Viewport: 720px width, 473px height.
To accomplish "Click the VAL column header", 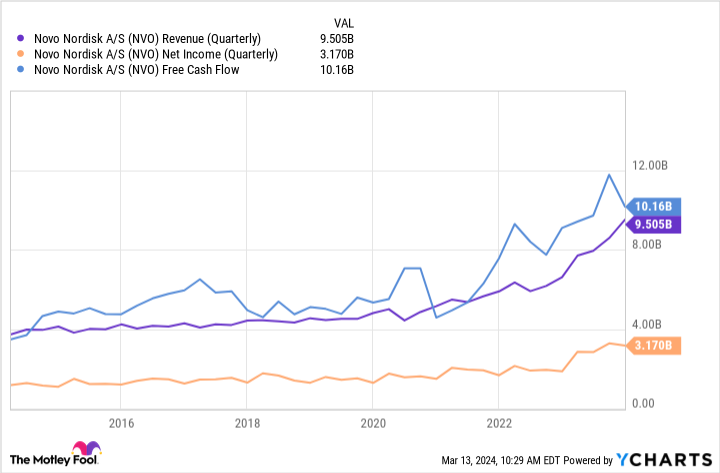I will tap(343, 23).
